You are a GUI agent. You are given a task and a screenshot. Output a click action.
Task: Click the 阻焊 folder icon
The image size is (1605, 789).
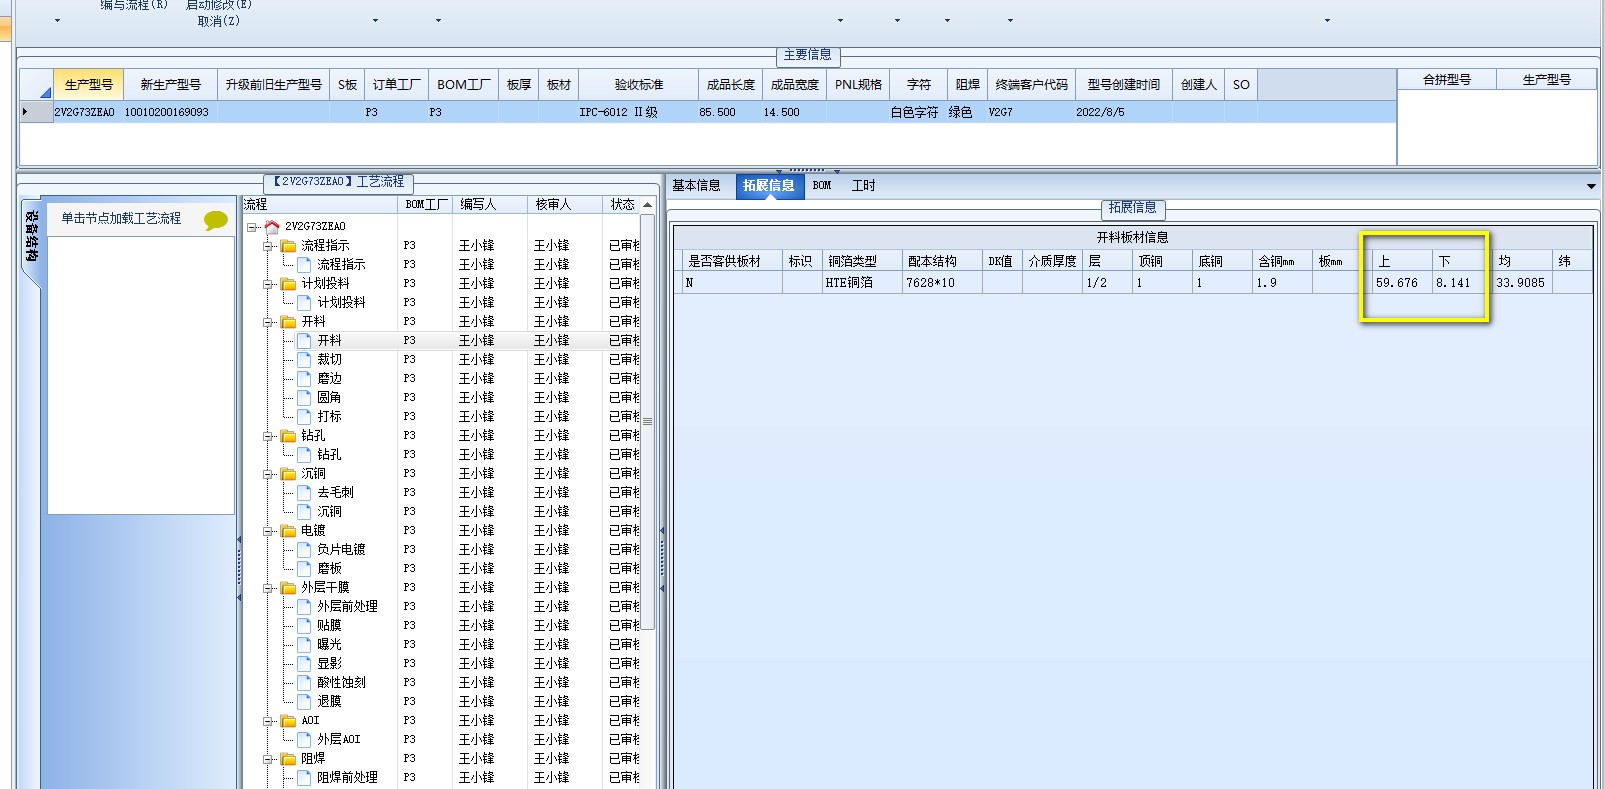click(x=289, y=758)
